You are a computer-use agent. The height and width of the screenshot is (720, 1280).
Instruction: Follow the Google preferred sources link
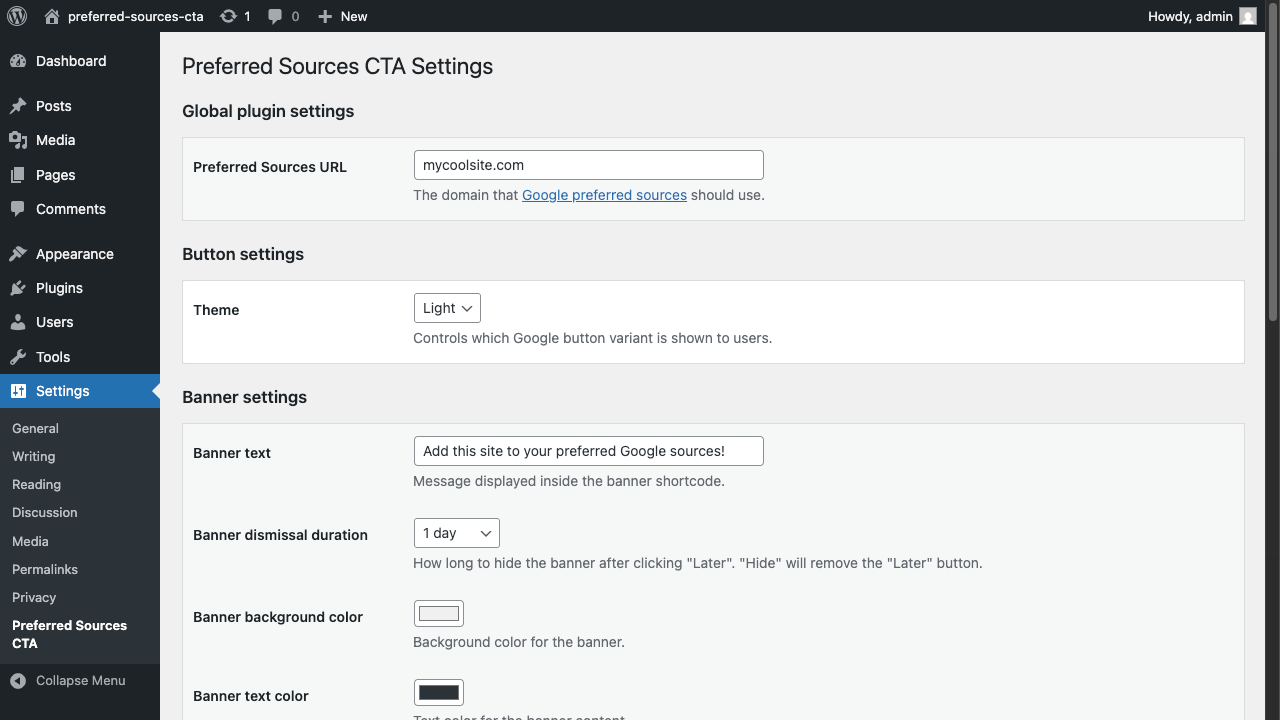click(604, 195)
